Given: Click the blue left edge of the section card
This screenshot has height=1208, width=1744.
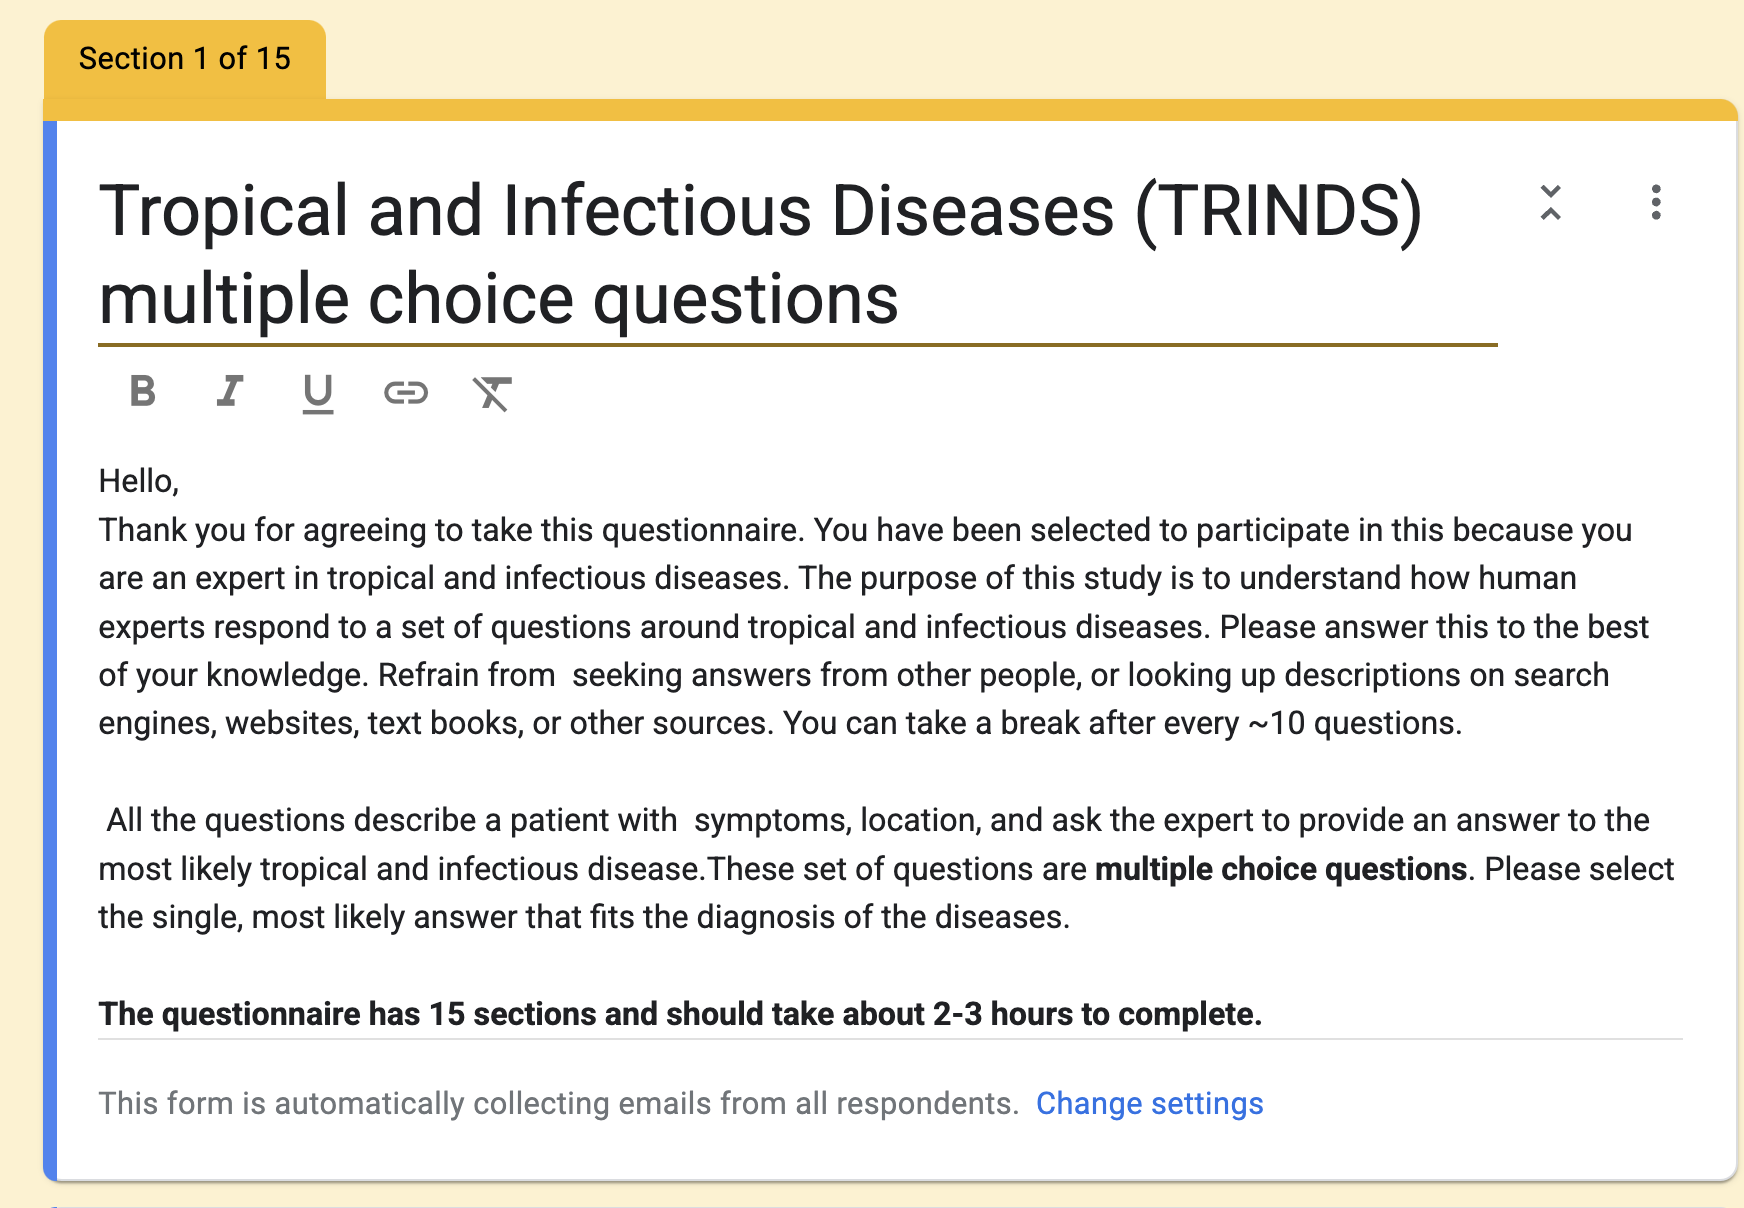Looking at the screenshot, I should pyautogui.click(x=50, y=650).
